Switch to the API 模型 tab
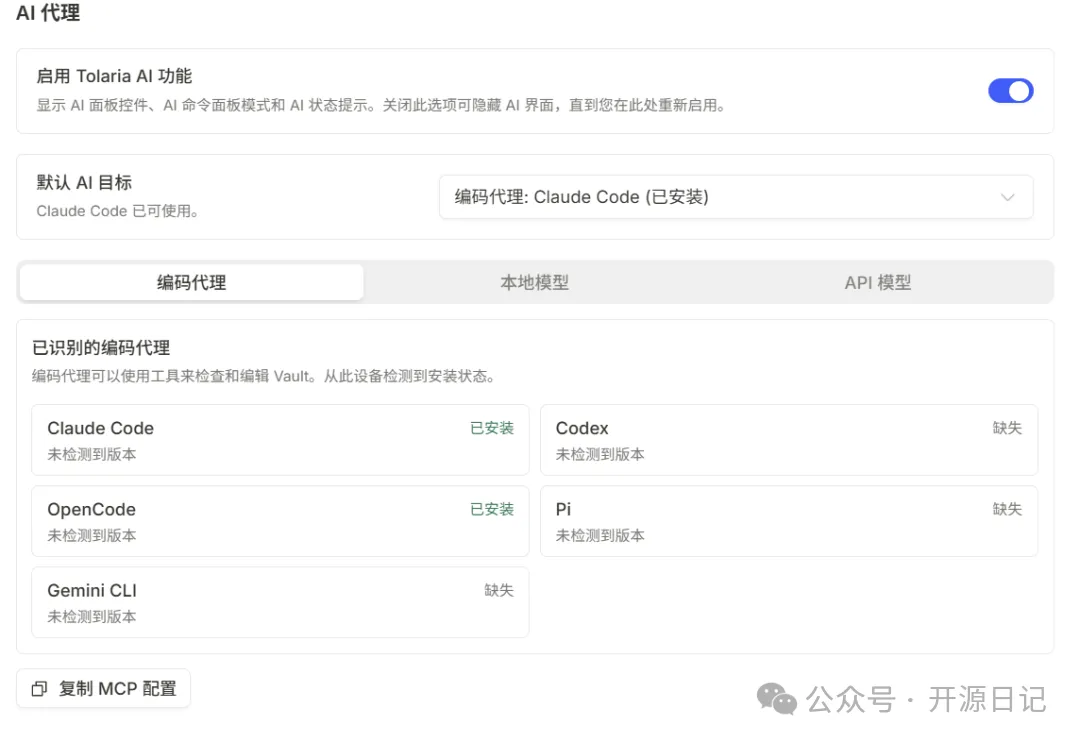The height and width of the screenshot is (742, 1080). 878,282
